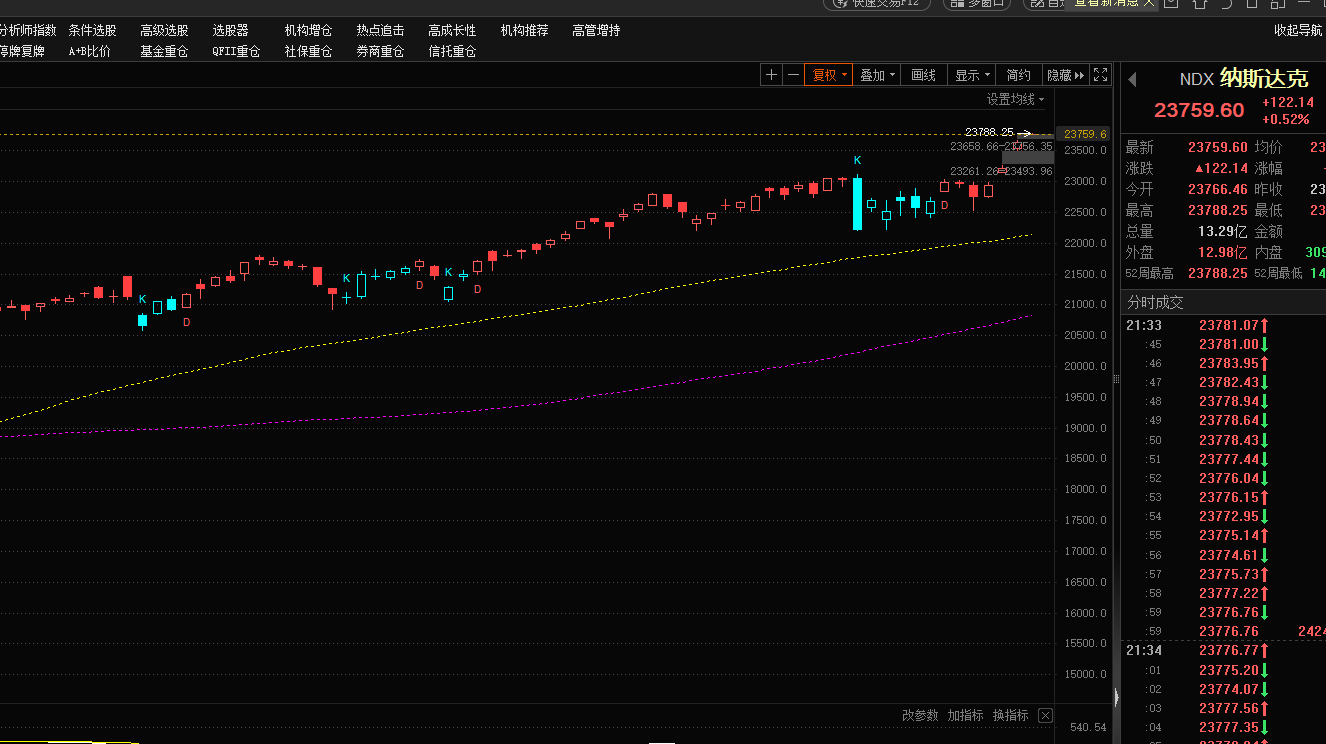Viewport: 1326px width, 744px height.
Task: Select the :46 trade row 23783.95
Action: [1224, 363]
